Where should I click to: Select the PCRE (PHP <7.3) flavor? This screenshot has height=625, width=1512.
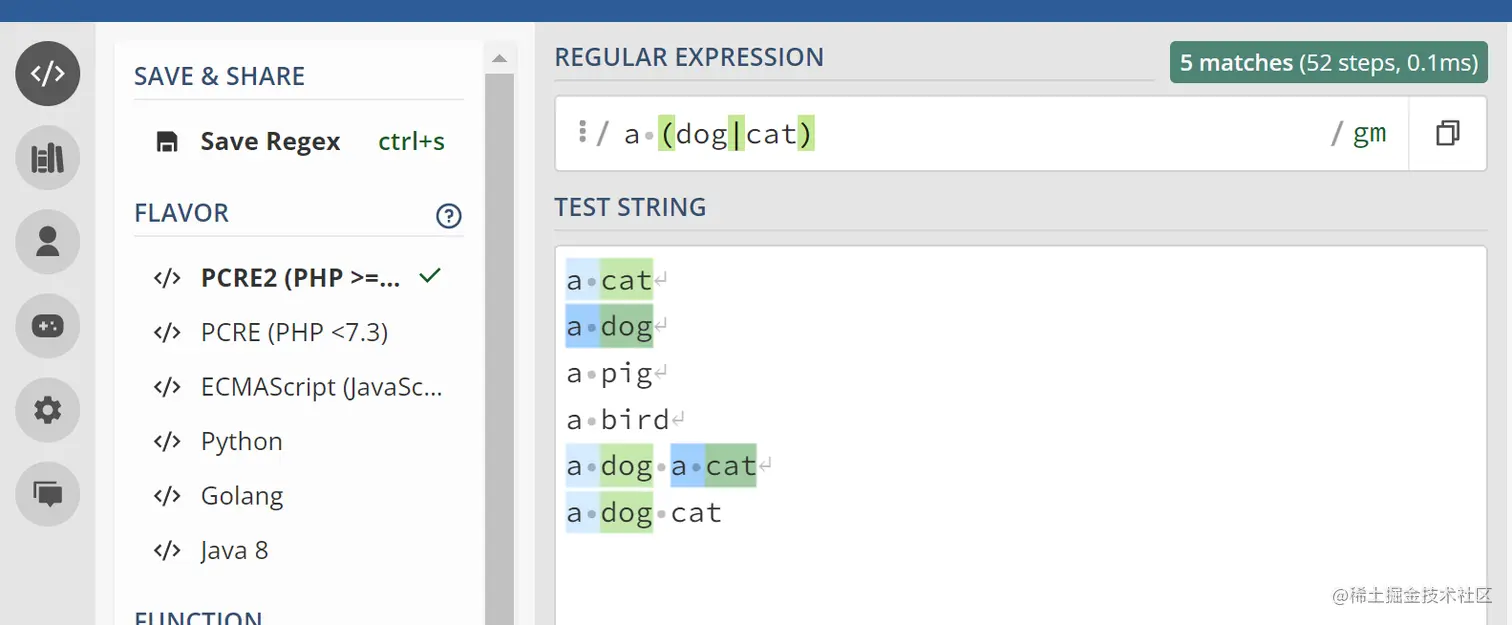pos(294,332)
